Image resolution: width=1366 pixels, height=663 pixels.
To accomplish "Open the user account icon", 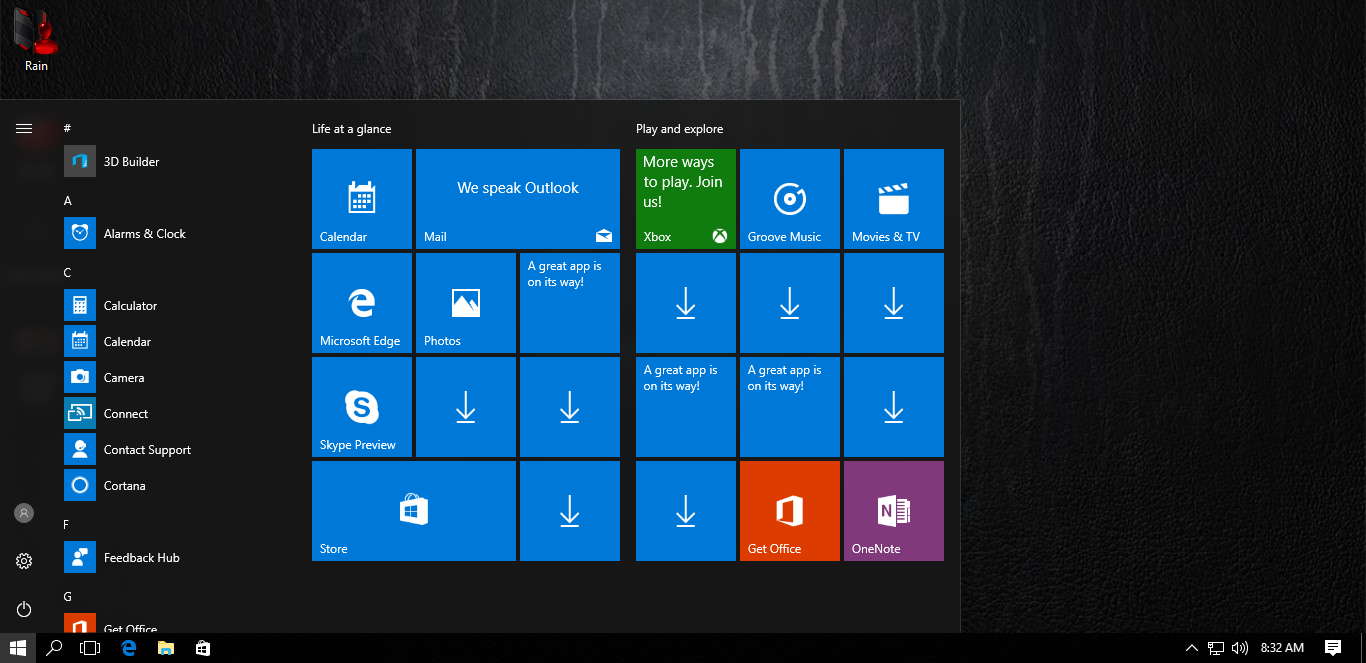I will click(x=24, y=513).
